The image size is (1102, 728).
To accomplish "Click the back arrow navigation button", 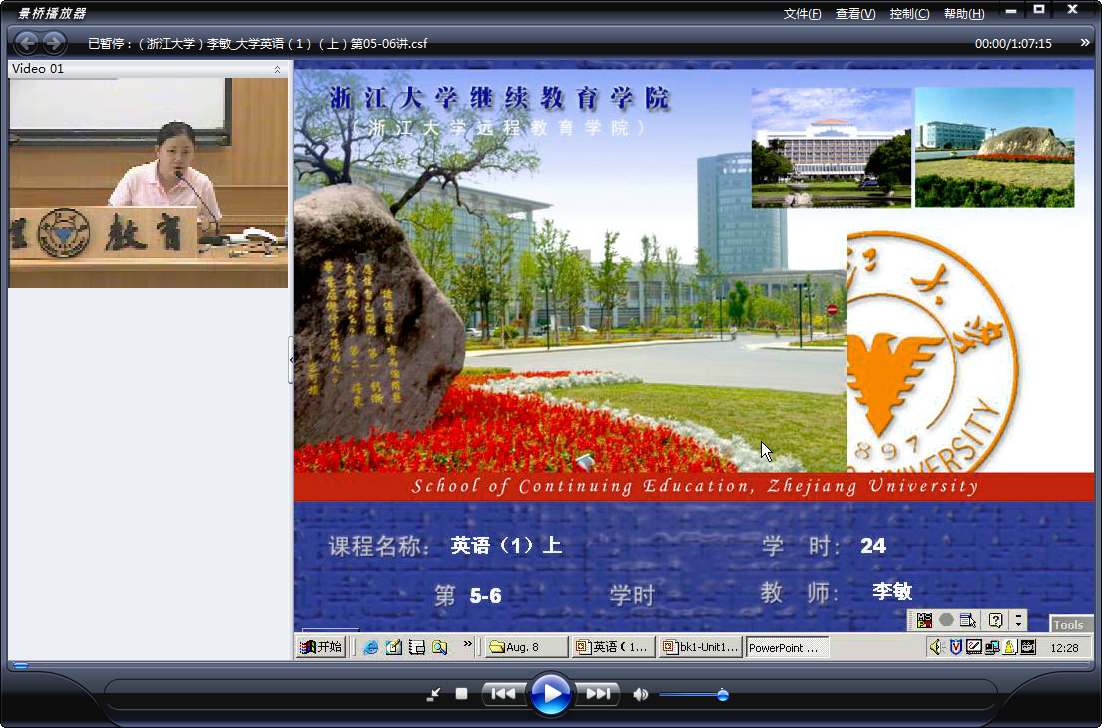I will [27, 43].
